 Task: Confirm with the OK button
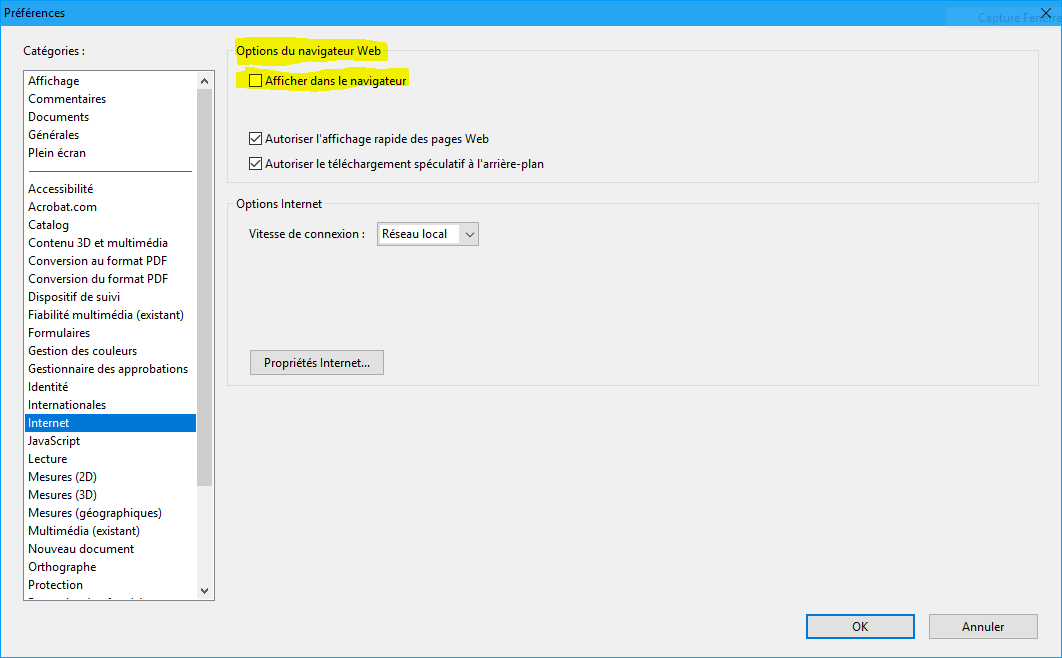(x=860, y=626)
